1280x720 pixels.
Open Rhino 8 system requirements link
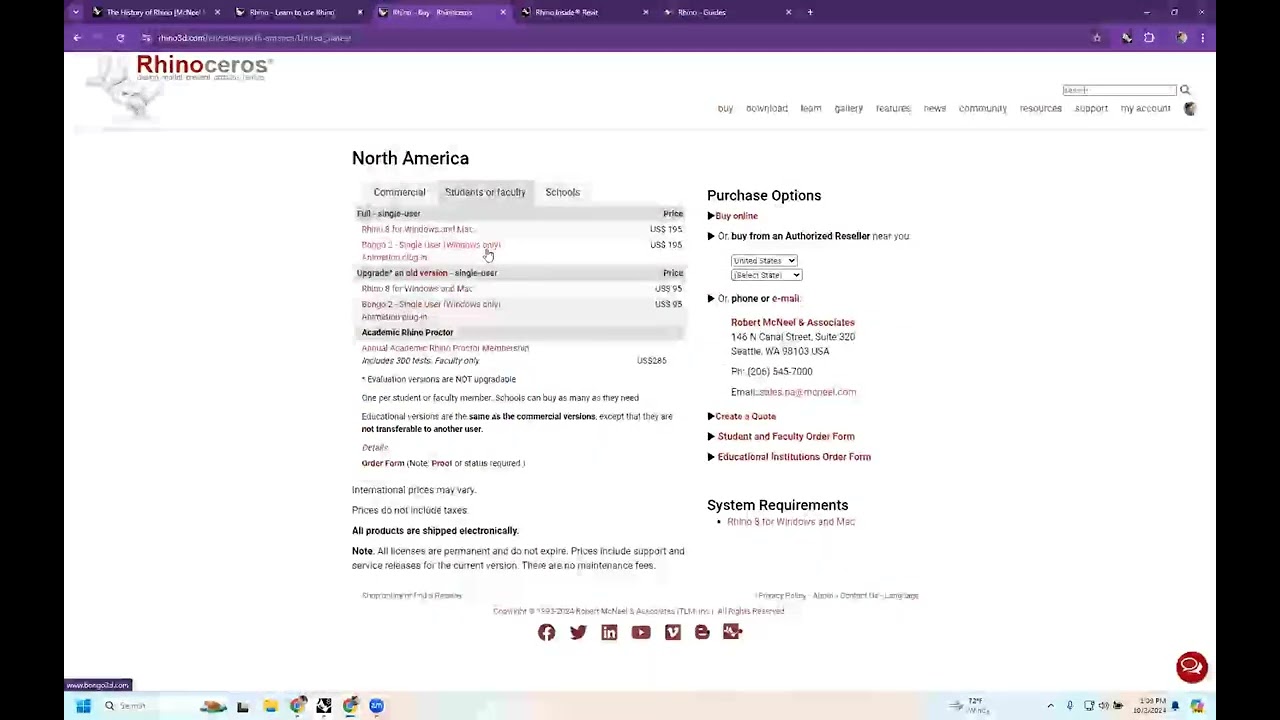point(791,522)
